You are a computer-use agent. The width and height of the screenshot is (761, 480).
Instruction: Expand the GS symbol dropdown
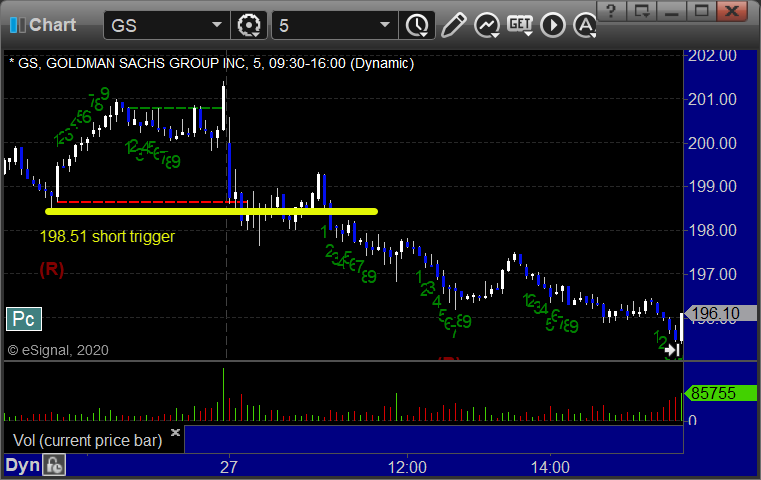tap(217, 24)
